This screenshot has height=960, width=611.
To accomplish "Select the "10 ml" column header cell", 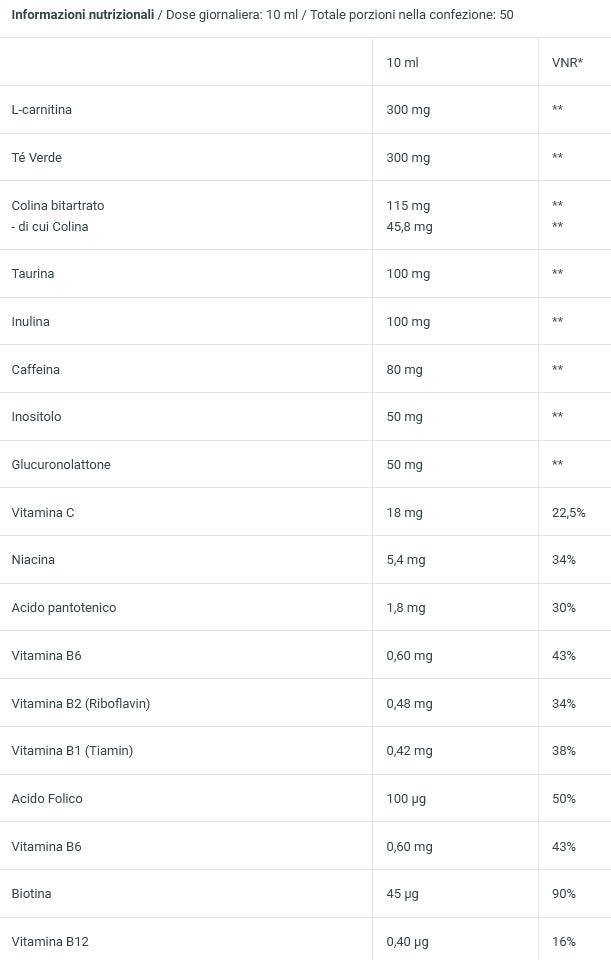I will pyautogui.click(x=402, y=63).
